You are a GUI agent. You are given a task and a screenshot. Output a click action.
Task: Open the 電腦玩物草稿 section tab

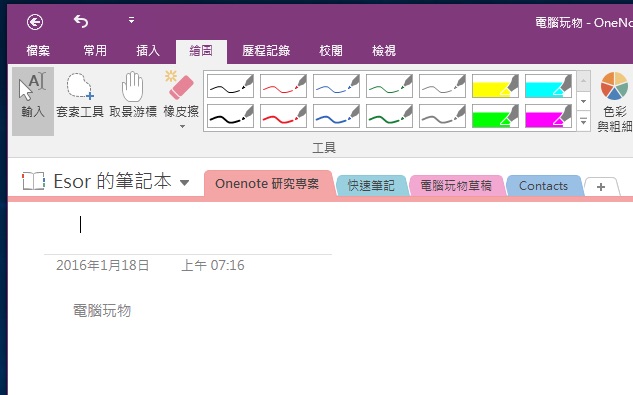pyautogui.click(x=456, y=186)
